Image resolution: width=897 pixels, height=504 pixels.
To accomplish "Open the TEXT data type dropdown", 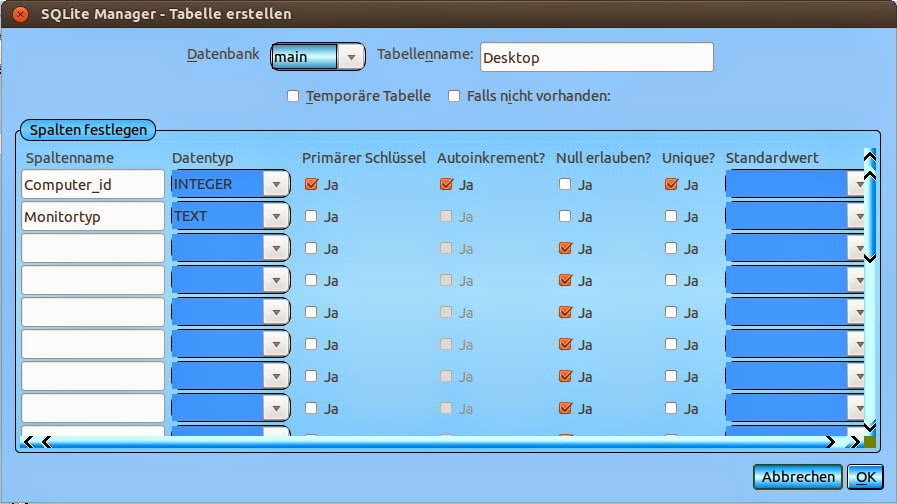I will pyautogui.click(x=231, y=216).
